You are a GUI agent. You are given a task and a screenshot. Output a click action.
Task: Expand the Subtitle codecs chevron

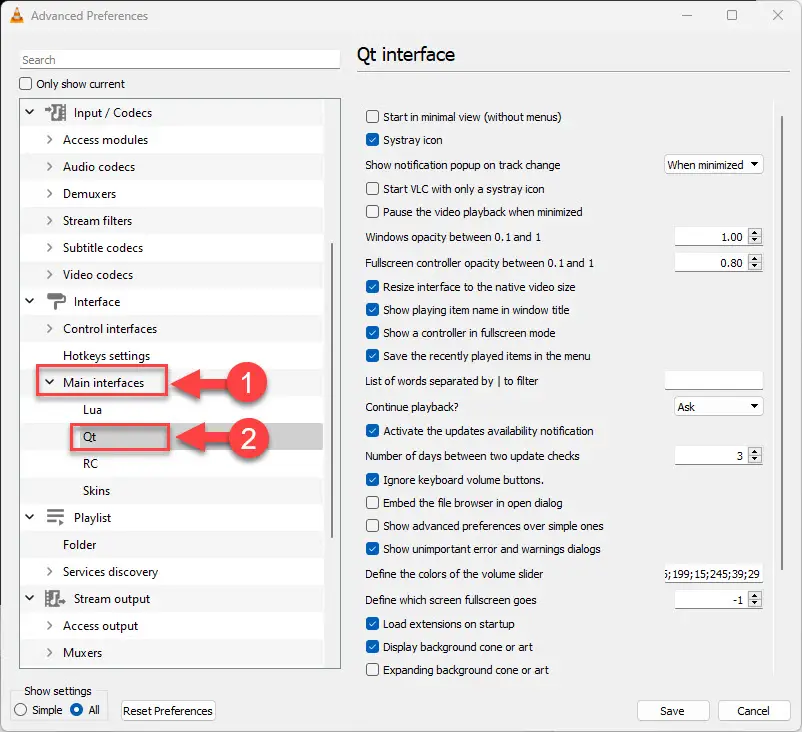pyautogui.click(x=50, y=248)
